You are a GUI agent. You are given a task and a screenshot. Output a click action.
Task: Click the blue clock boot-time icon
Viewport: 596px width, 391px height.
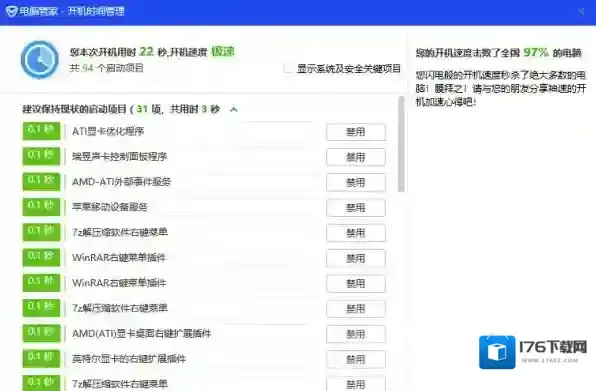tap(40, 60)
